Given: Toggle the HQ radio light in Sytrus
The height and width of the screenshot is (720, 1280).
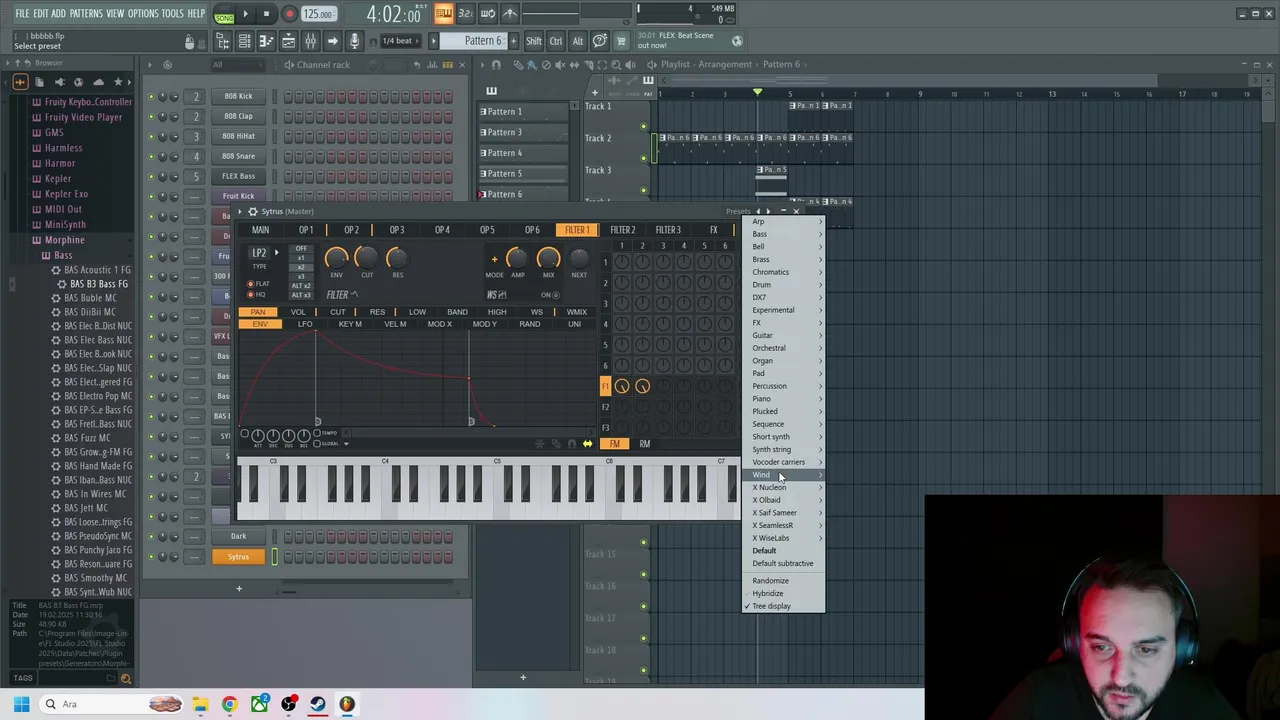Looking at the screenshot, I should pos(250,295).
